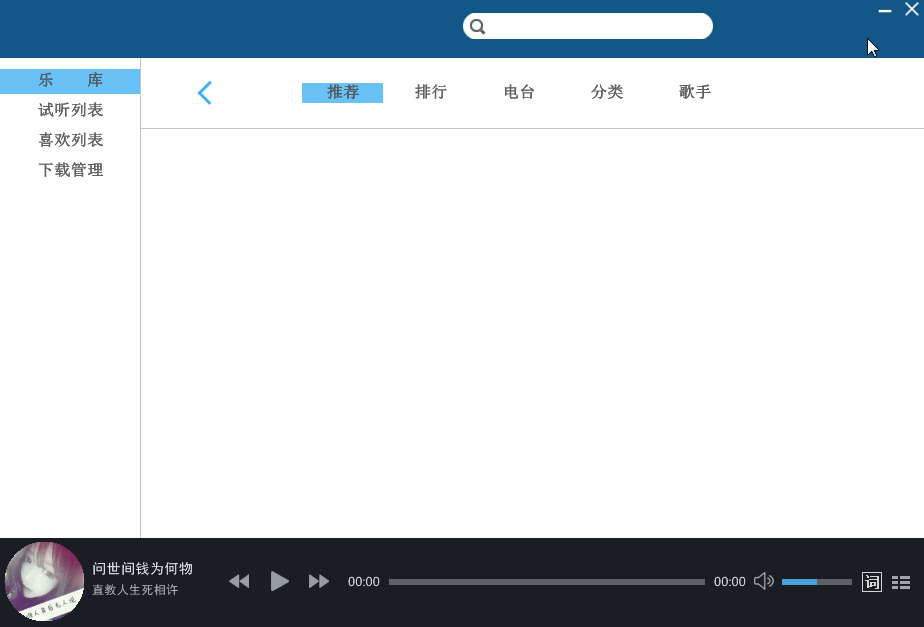
Task: Minimize the music player window
Action: (x=885, y=11)
